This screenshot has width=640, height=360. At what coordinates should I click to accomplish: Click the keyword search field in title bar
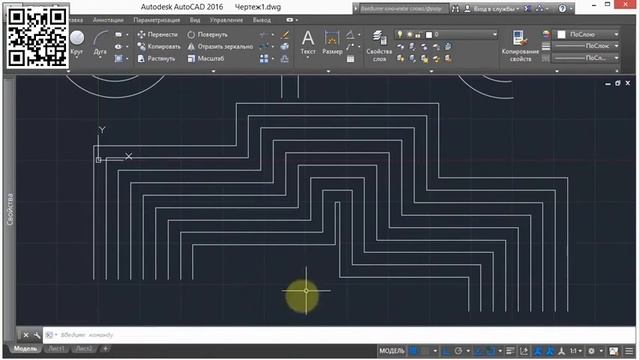pyautogui.click(x=403, y=9)
